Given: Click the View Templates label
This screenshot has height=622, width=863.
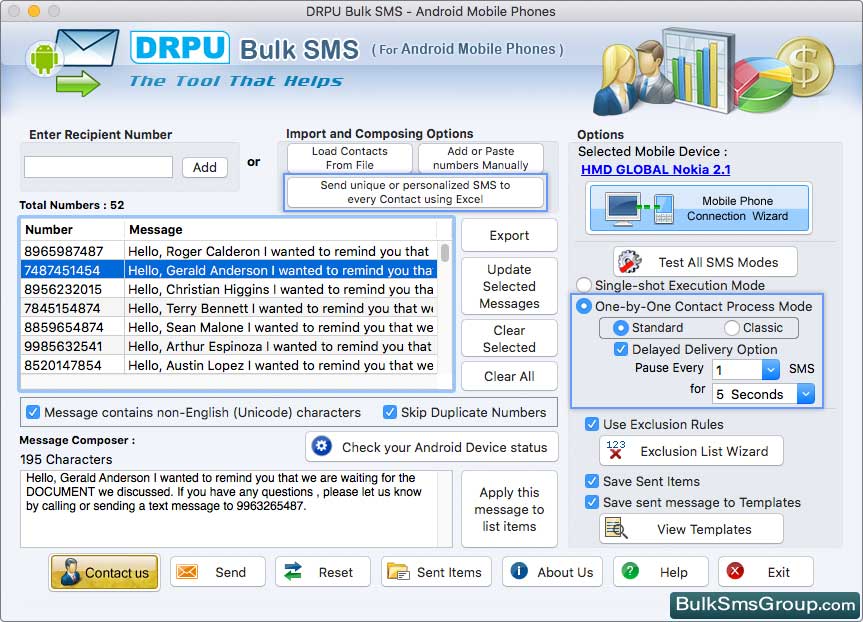Looking at the screenshot, I should pos(704,530).
